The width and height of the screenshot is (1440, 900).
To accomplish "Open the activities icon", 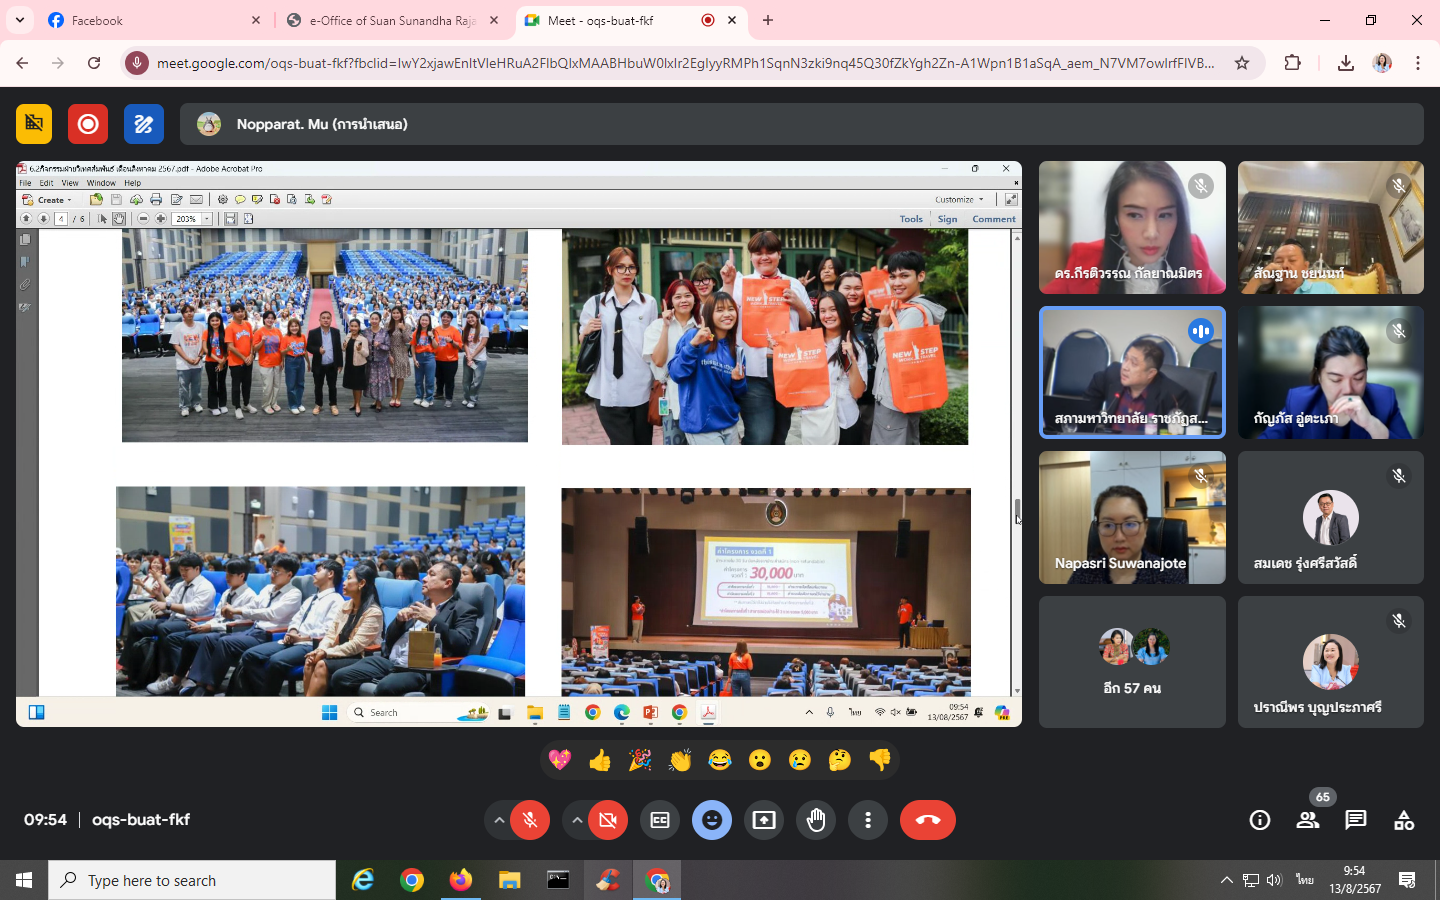I will (x=1404, y=820).
